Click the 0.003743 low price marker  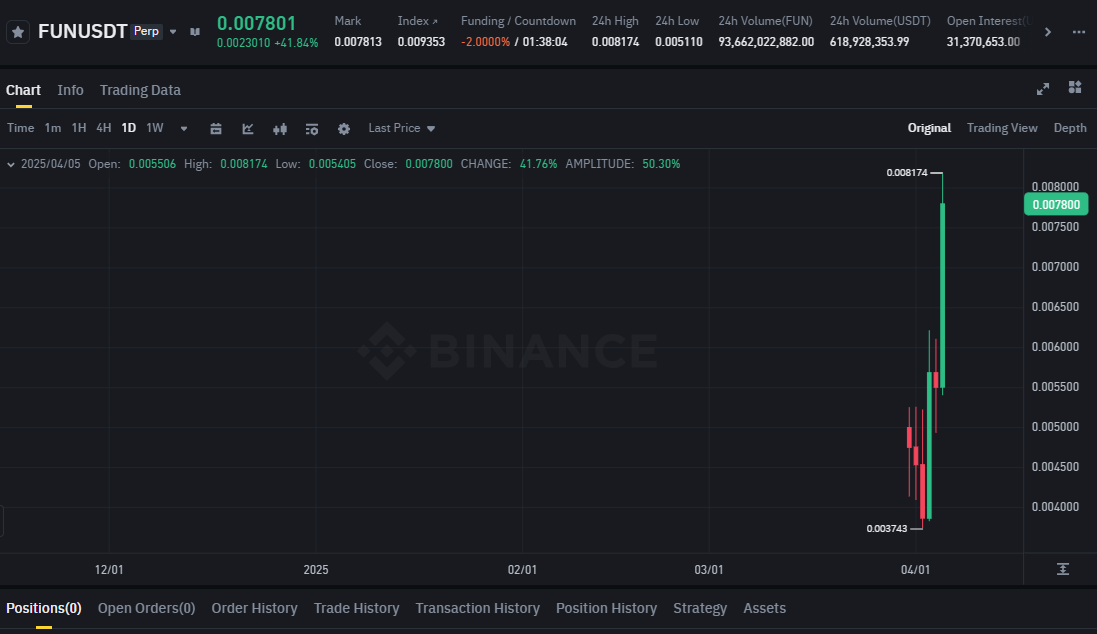886,529
